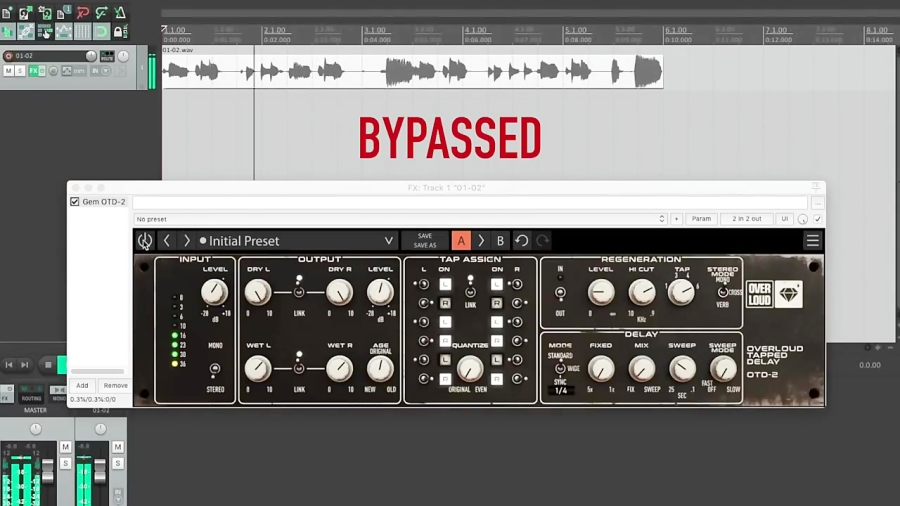The image size is (900, 506).
Task: Click the REGENERATION HI CUT knob
Action: (x=642, y=293)
